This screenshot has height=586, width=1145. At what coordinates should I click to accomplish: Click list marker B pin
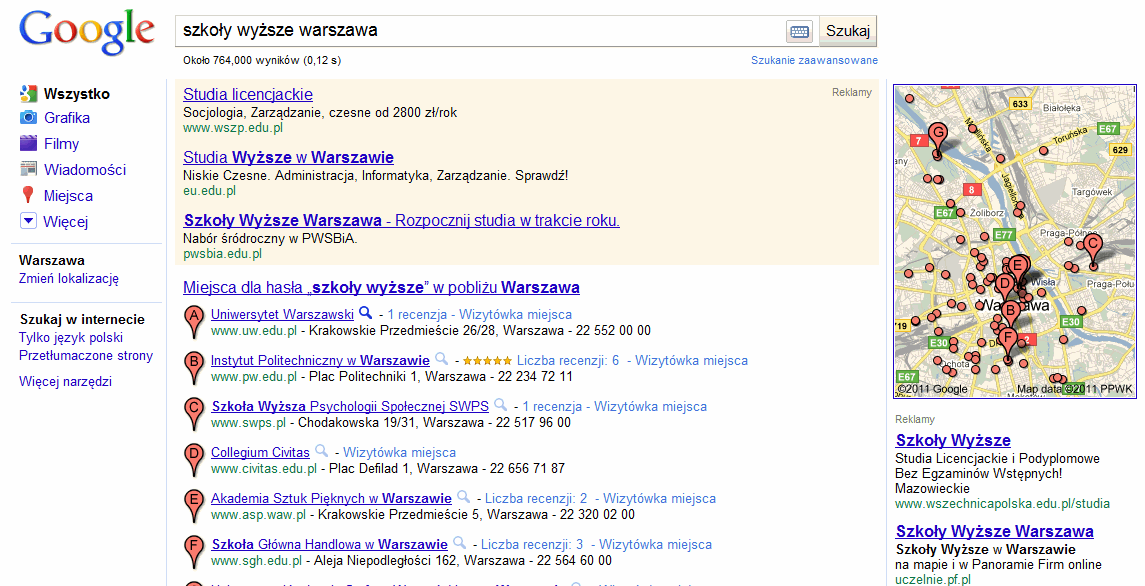click(x=194, y=368)
